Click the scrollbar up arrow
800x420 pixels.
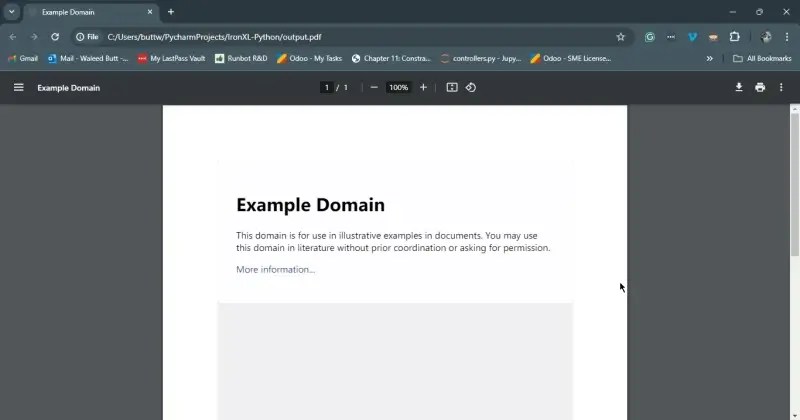pyautogui.click(x=794, y=109)
